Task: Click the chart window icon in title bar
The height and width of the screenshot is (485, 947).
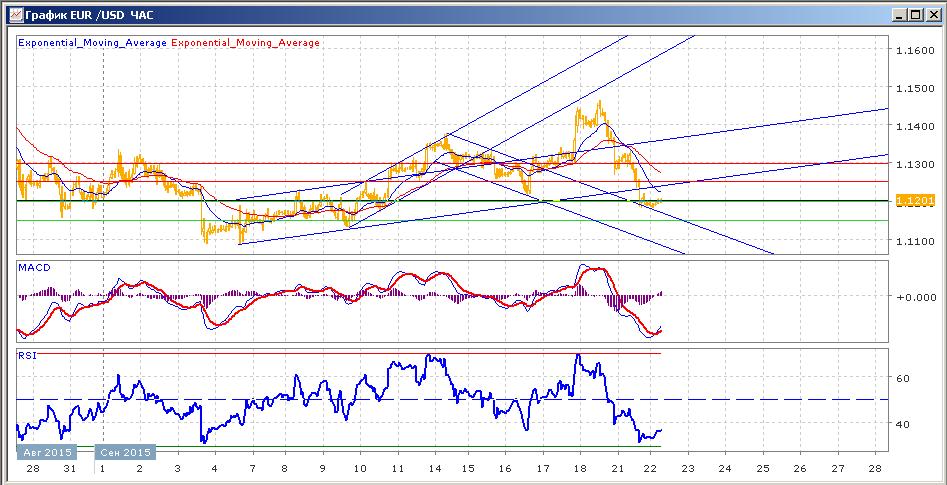Action: tap(16, 14)
